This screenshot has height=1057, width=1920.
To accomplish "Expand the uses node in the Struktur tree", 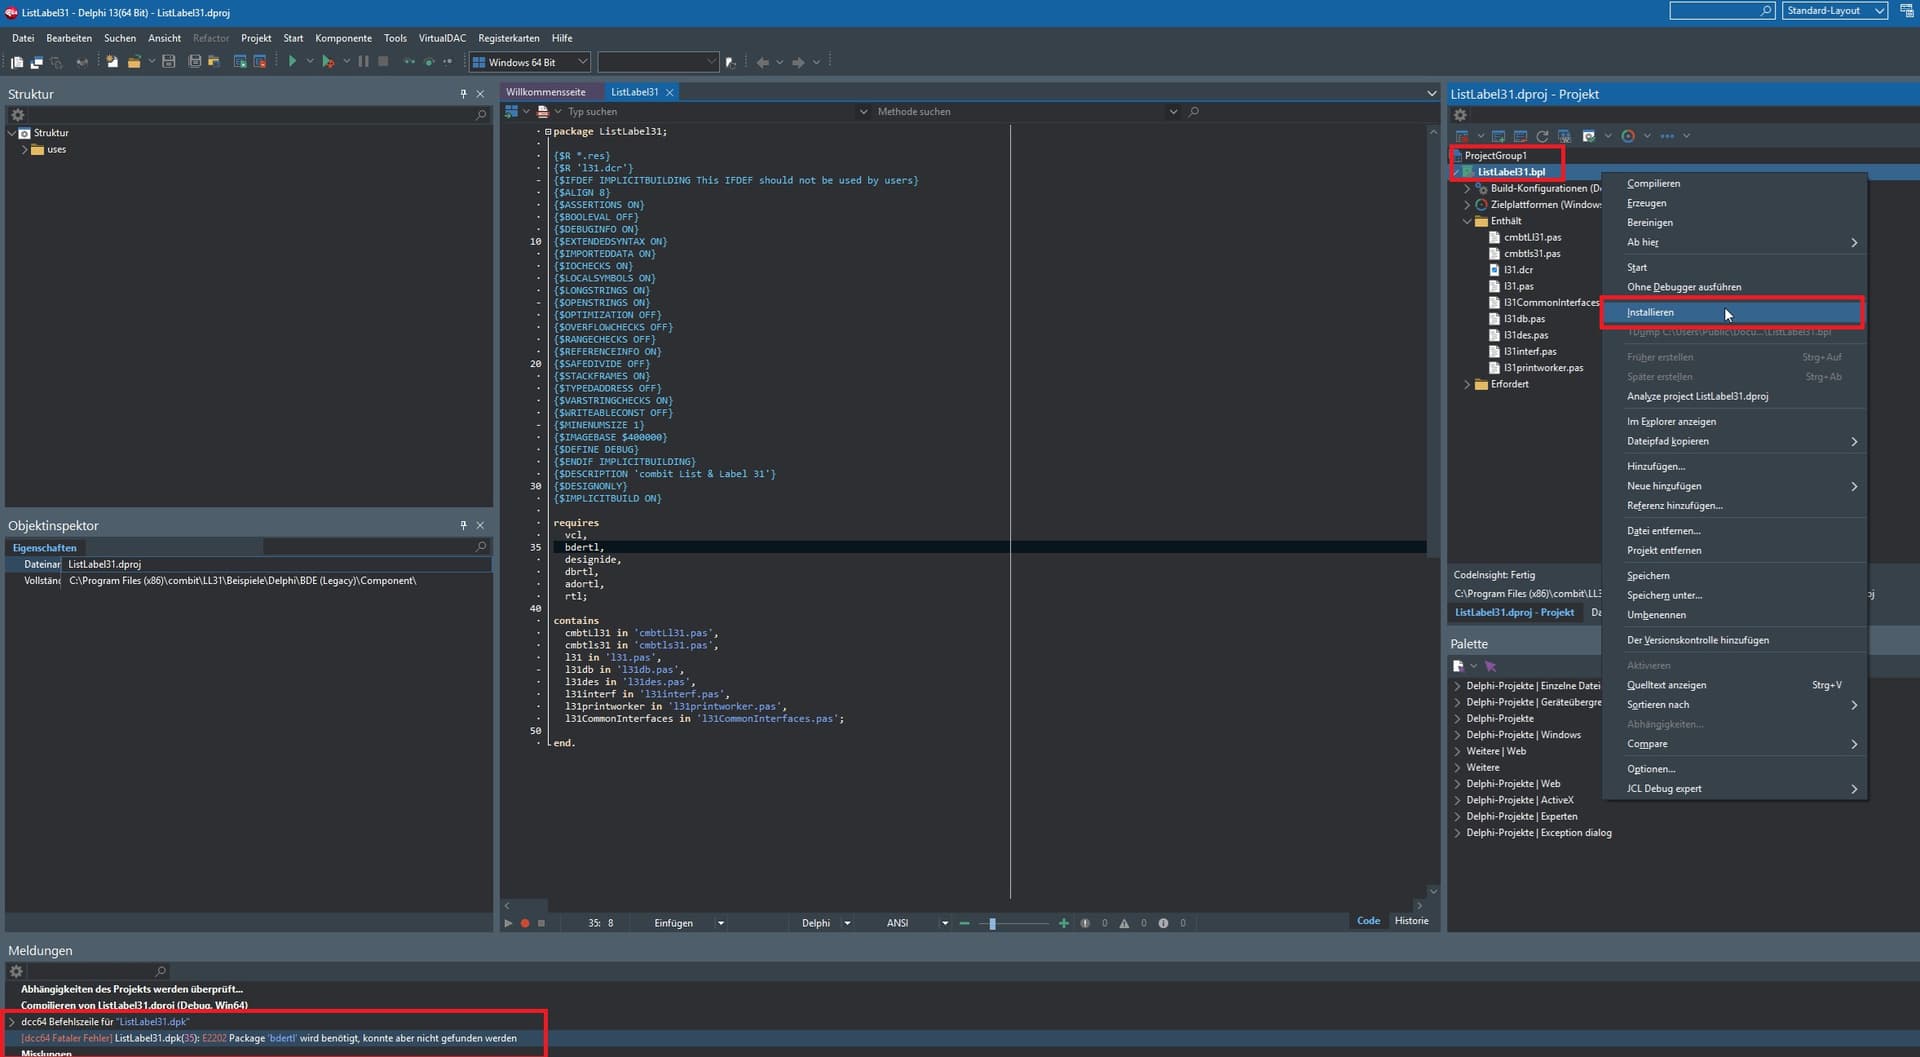I will pos(24,150).
